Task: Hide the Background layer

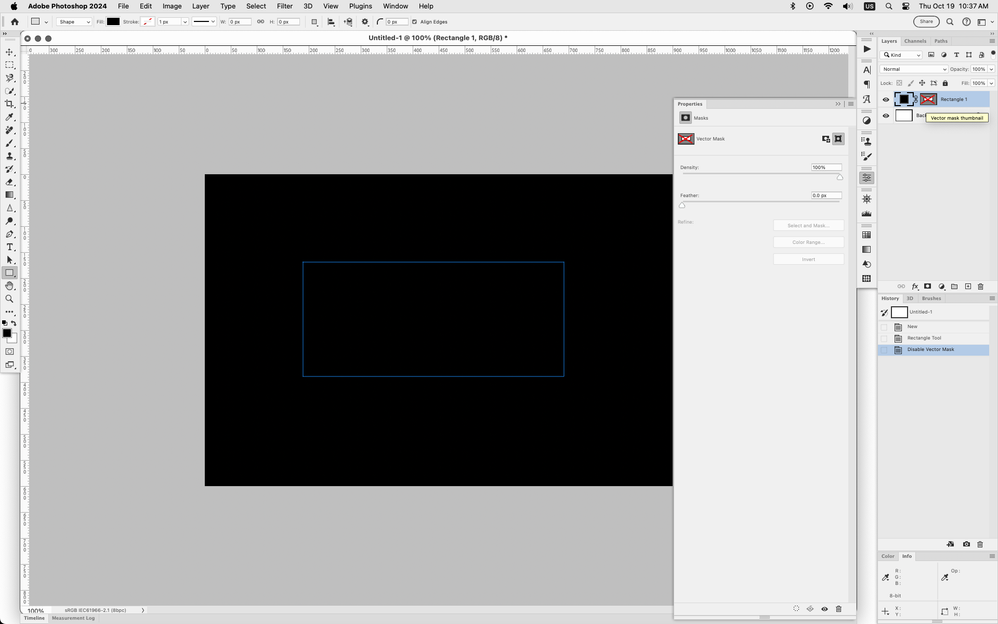Action: tap(885, 115)
